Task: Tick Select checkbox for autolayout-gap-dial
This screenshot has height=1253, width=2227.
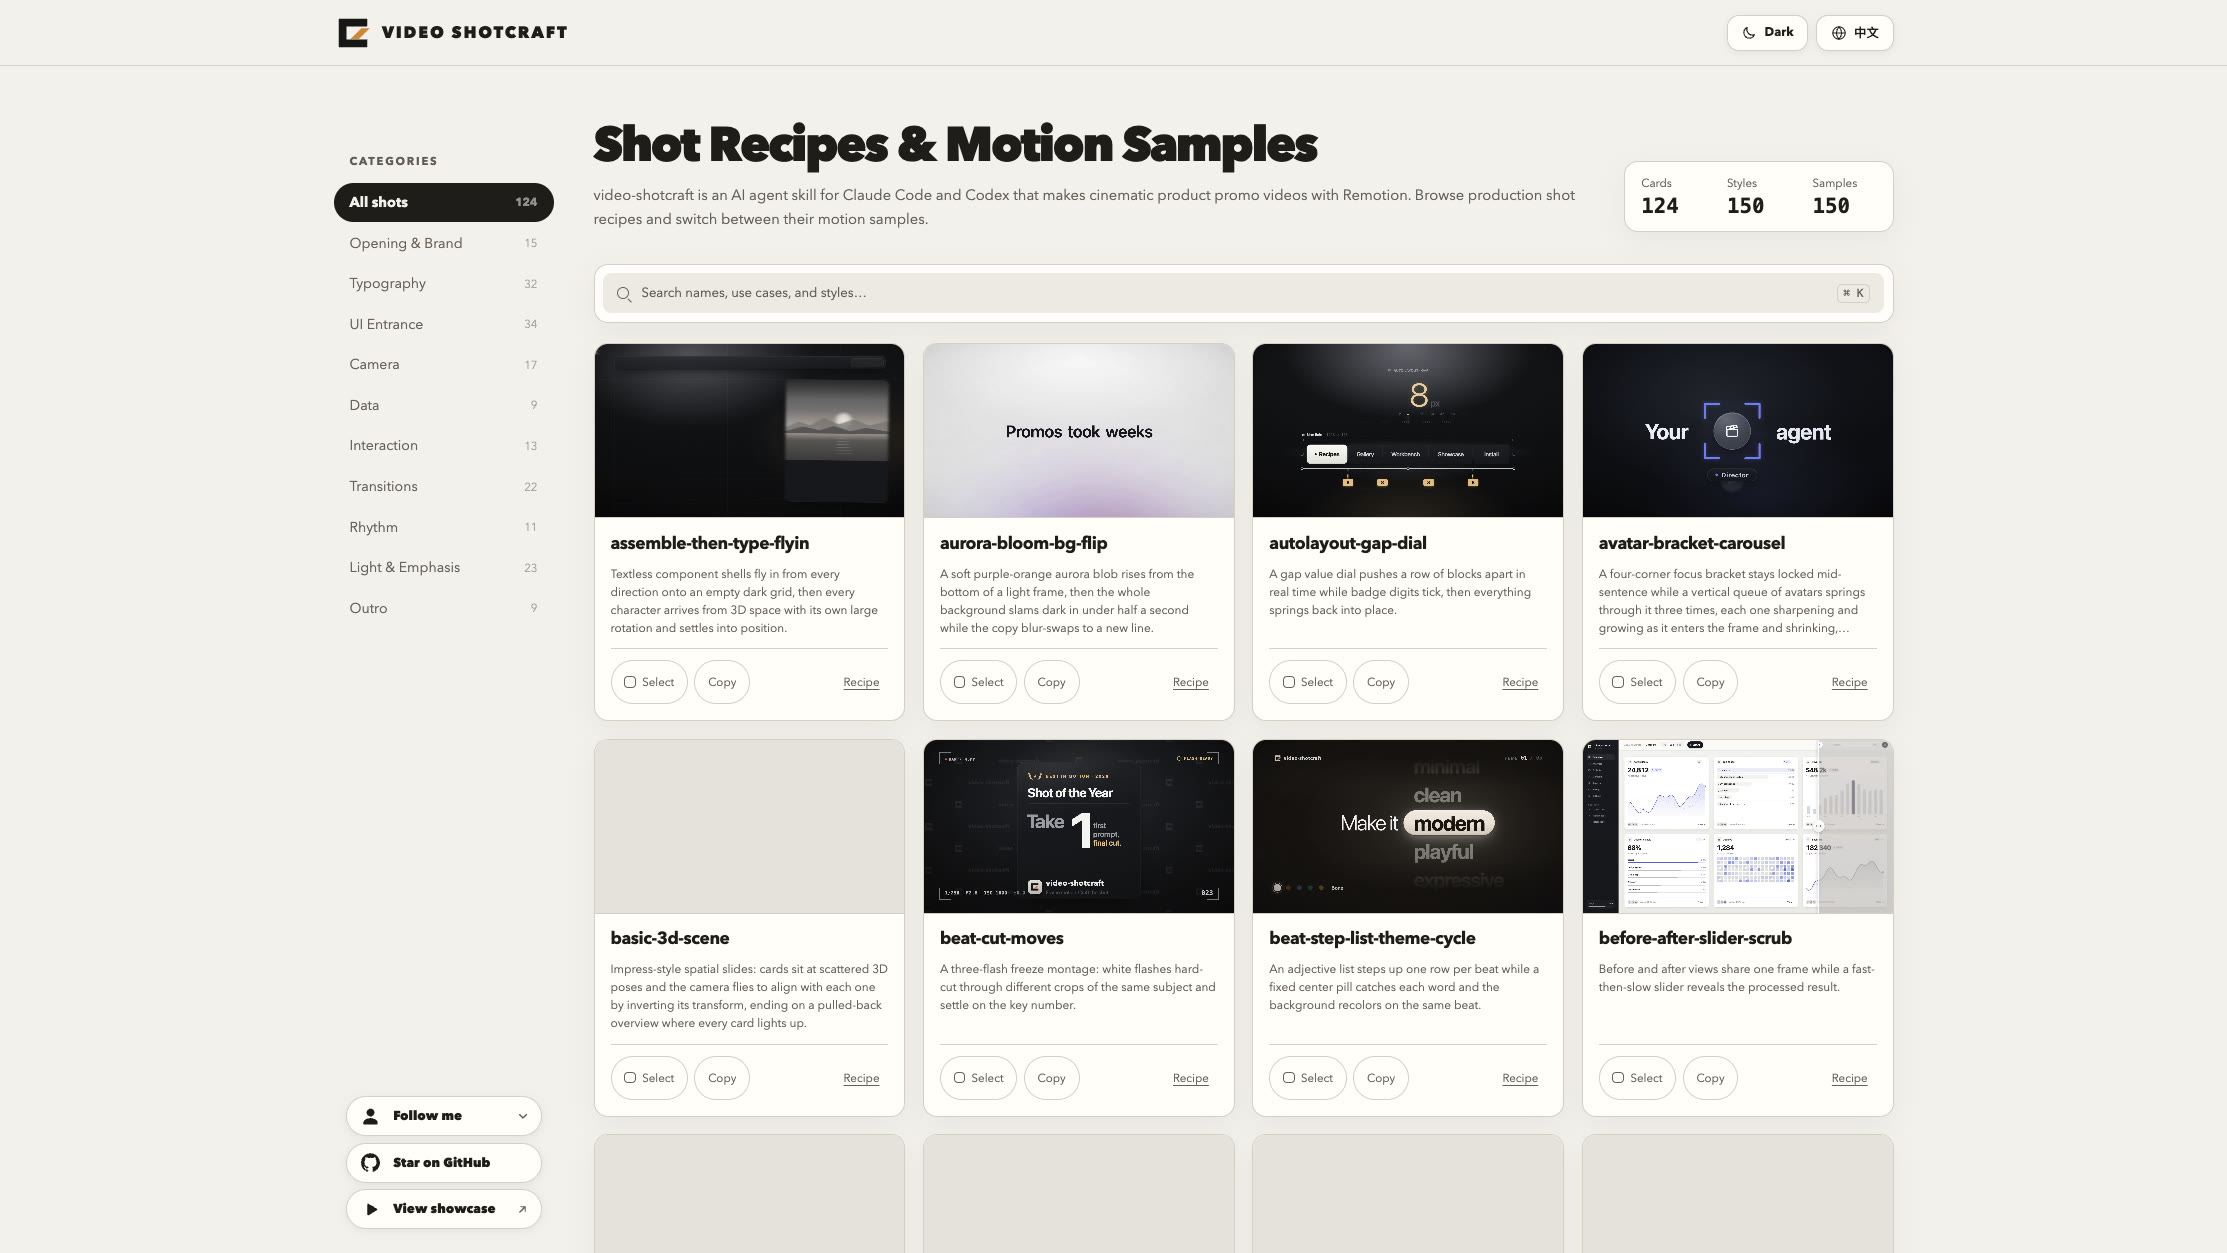Action: [x=1289, y=682]
